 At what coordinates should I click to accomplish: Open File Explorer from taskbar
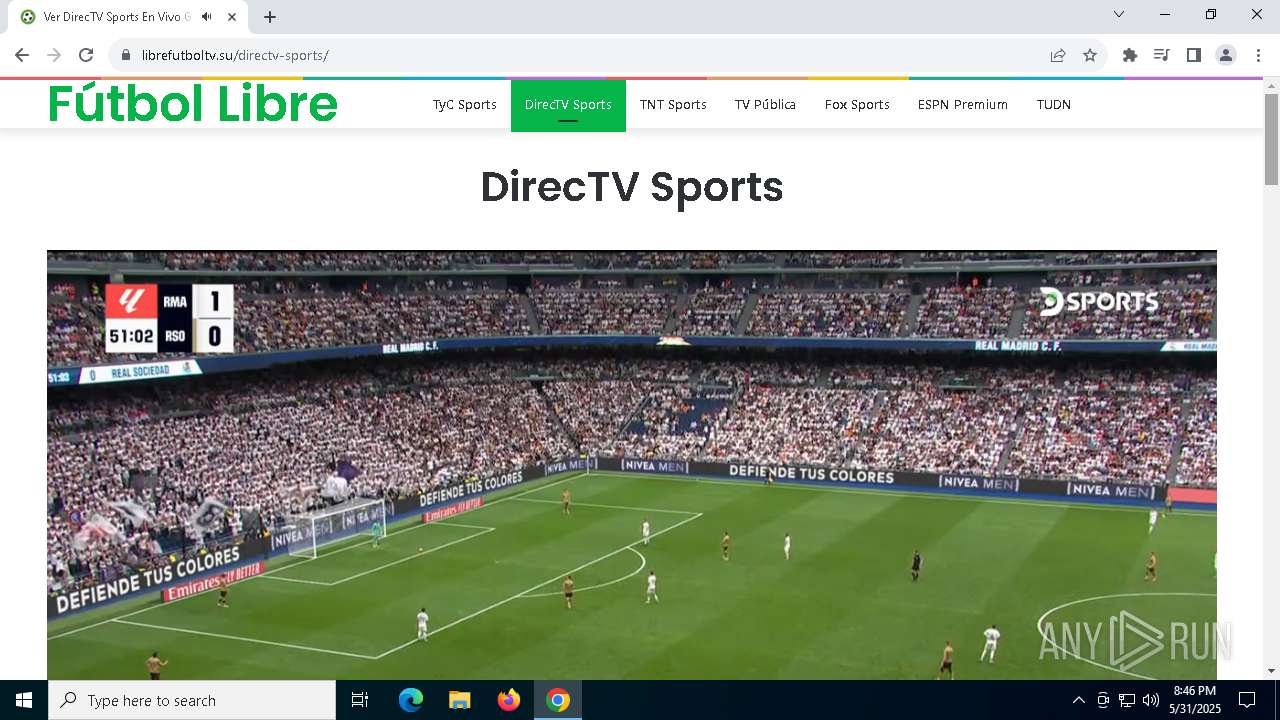(459, 700)
